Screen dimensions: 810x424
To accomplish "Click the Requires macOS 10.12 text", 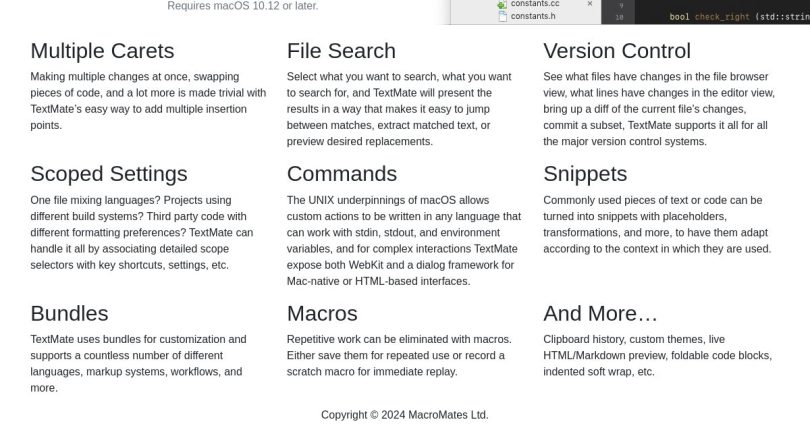I will coord(243,6).
